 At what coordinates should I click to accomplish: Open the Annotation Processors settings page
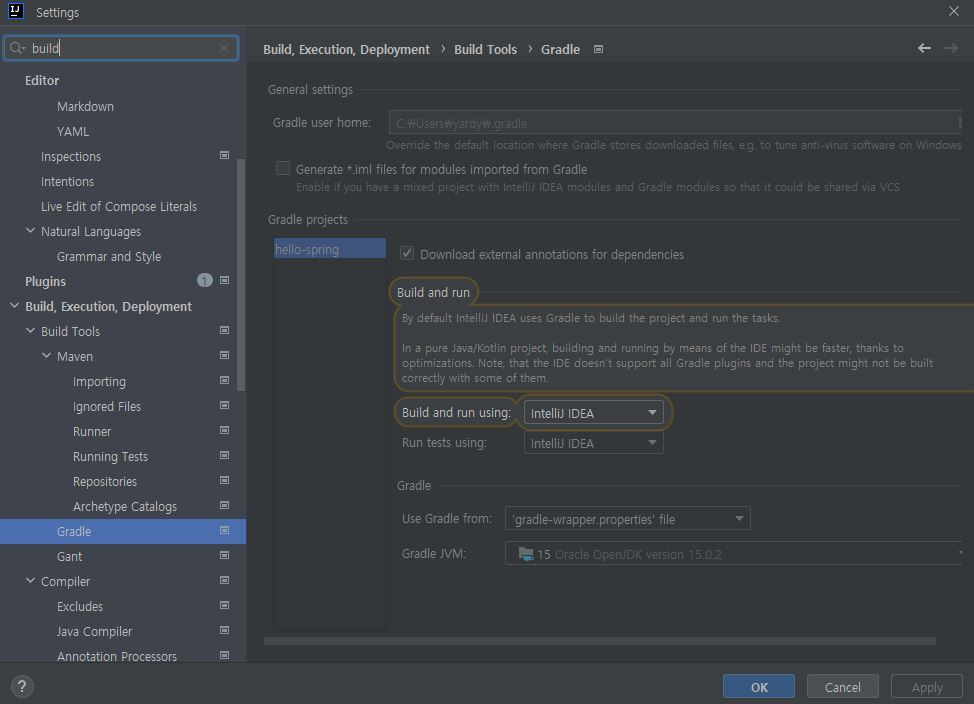coord(117,656)
